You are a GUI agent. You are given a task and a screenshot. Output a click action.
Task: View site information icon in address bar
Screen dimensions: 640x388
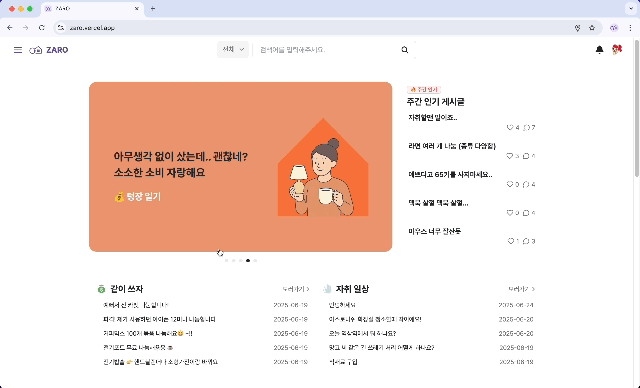(x=61, y=28)
